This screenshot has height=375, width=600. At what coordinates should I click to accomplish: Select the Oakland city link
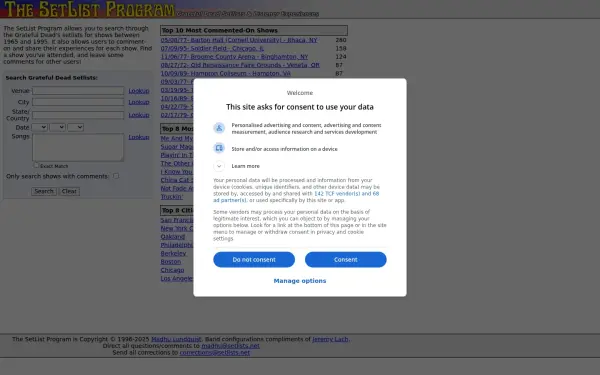[173, 237]
